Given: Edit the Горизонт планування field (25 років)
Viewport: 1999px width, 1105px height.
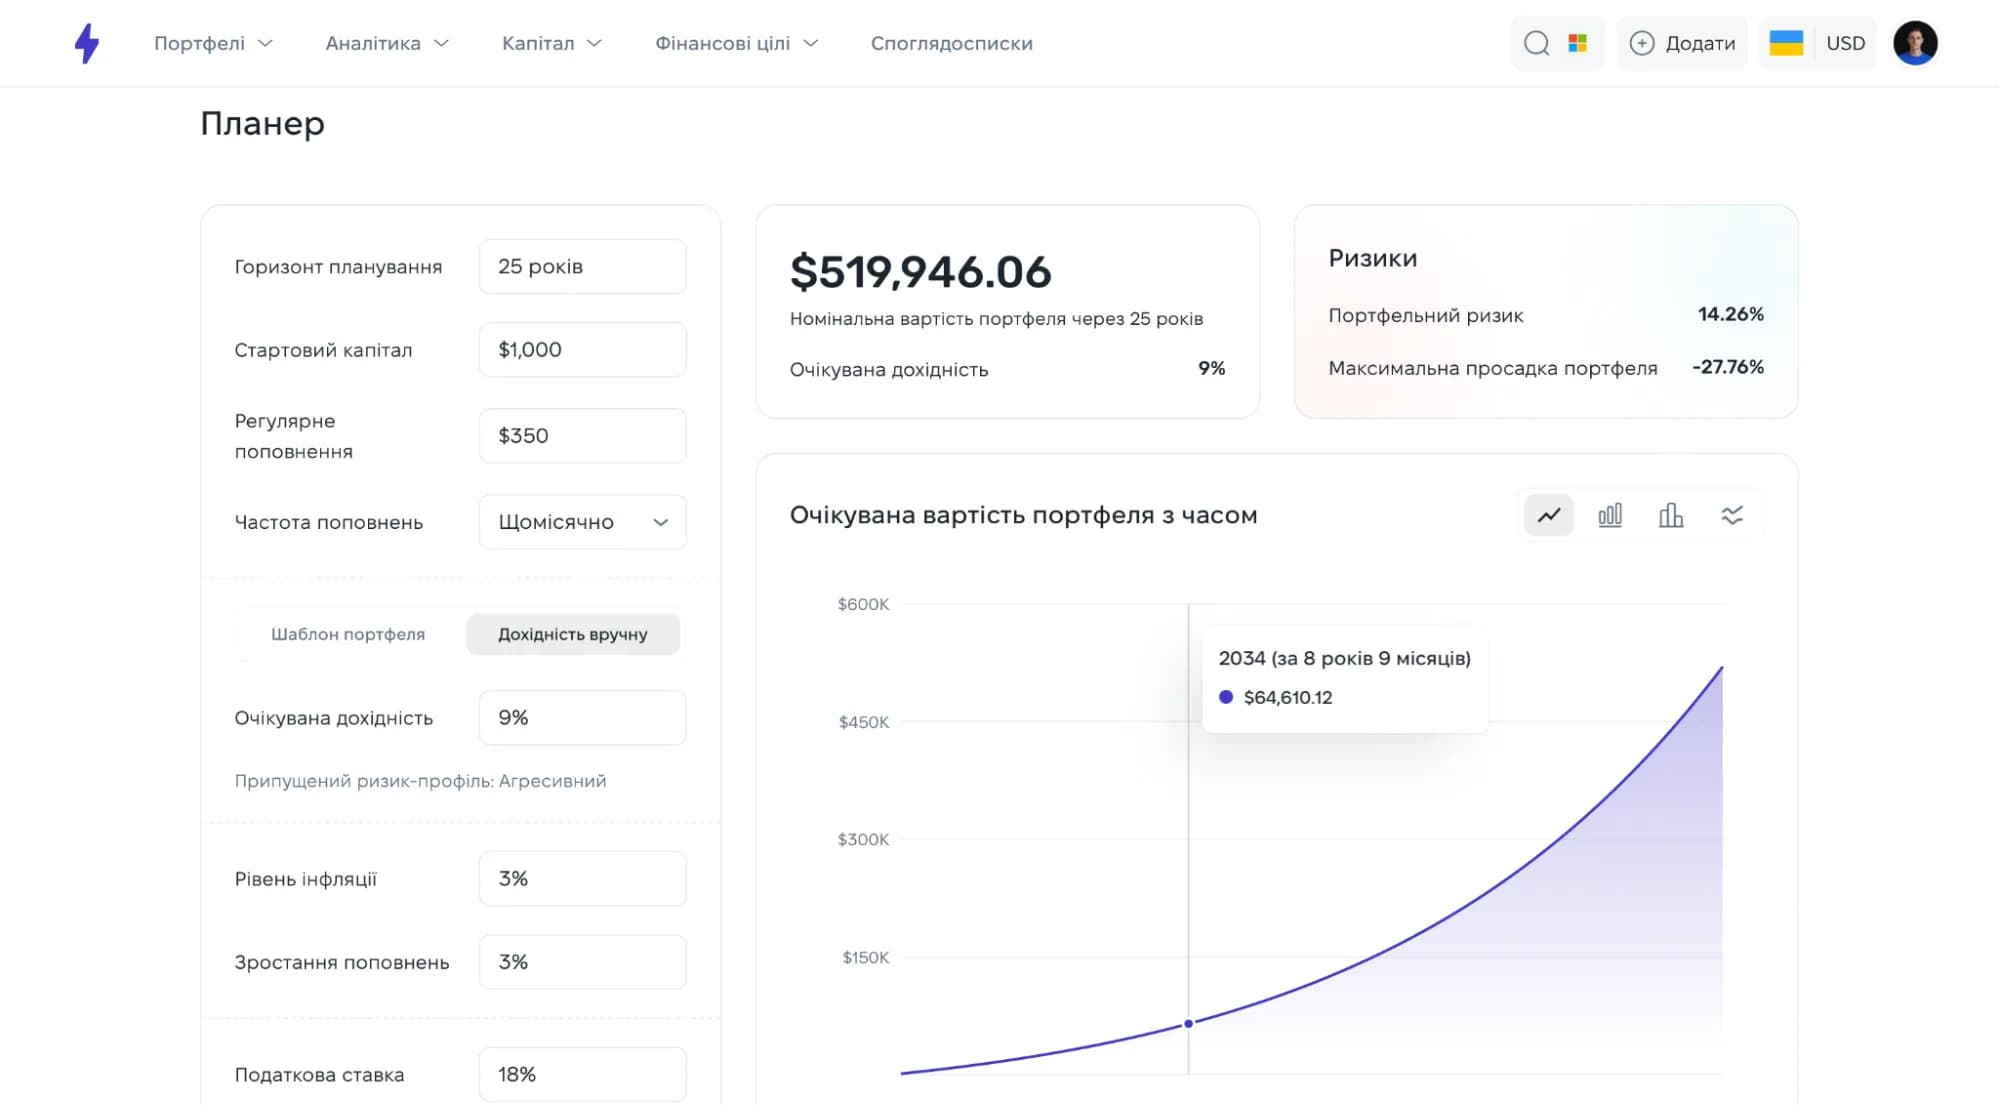Looking at the screenshot, I should (x=583, y=266).
